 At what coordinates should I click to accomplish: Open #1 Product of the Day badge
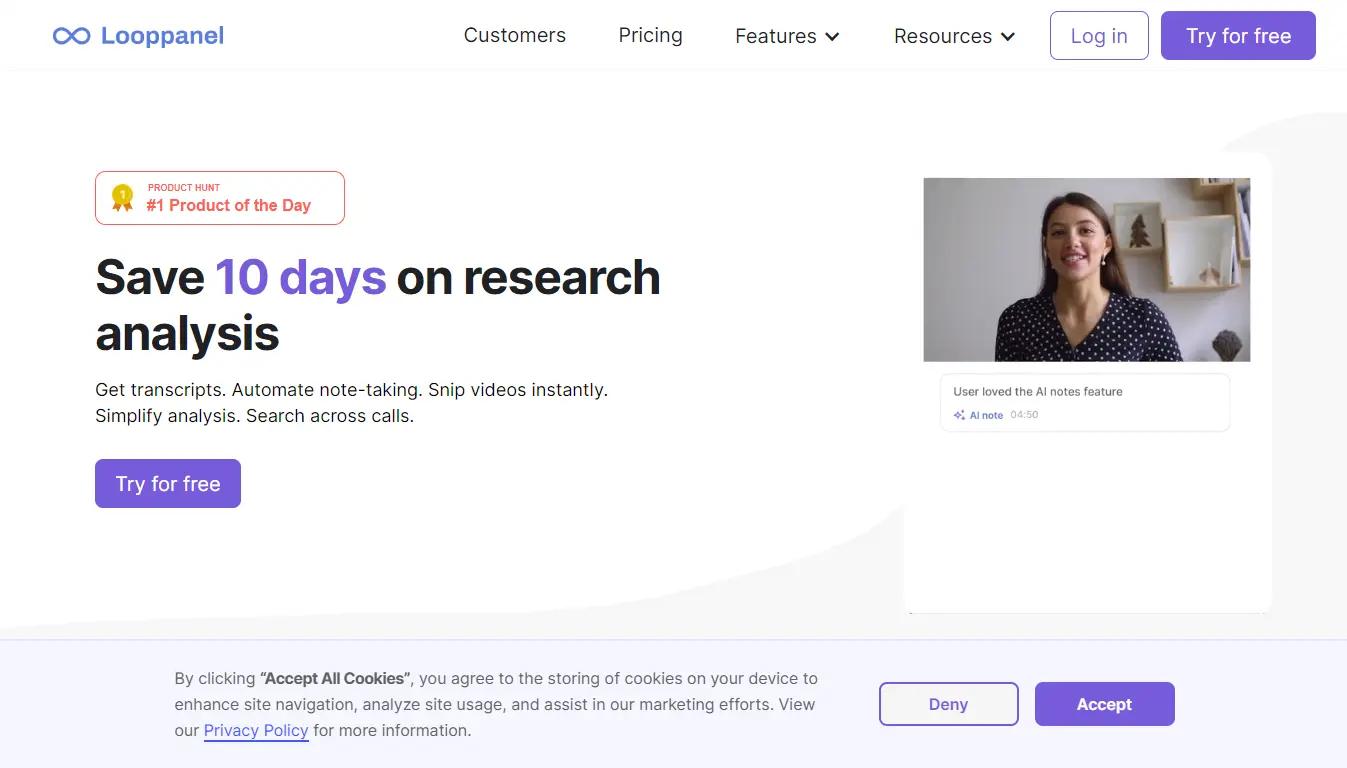point(220,198)
